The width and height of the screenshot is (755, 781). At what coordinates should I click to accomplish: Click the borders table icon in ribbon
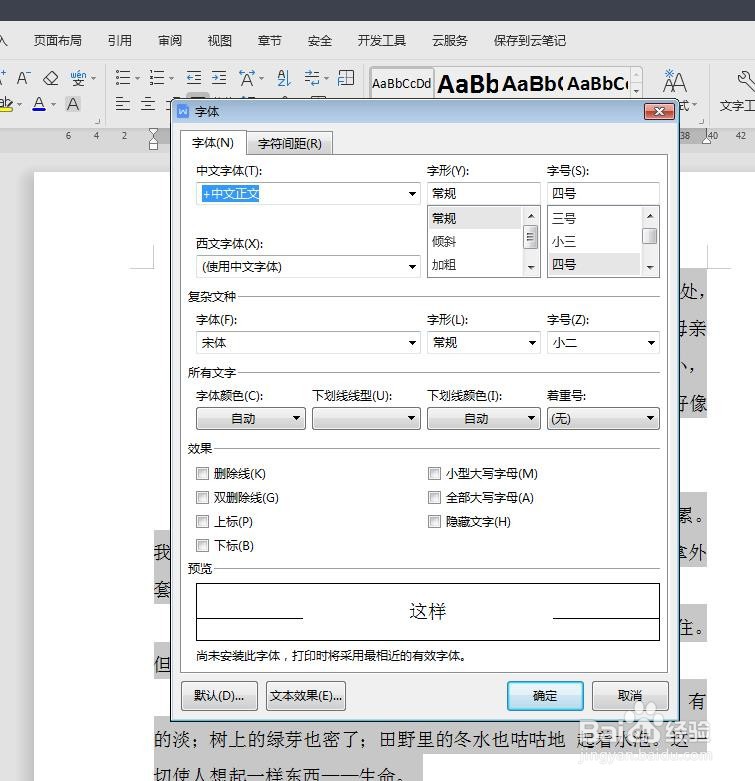tap(346, 78)
